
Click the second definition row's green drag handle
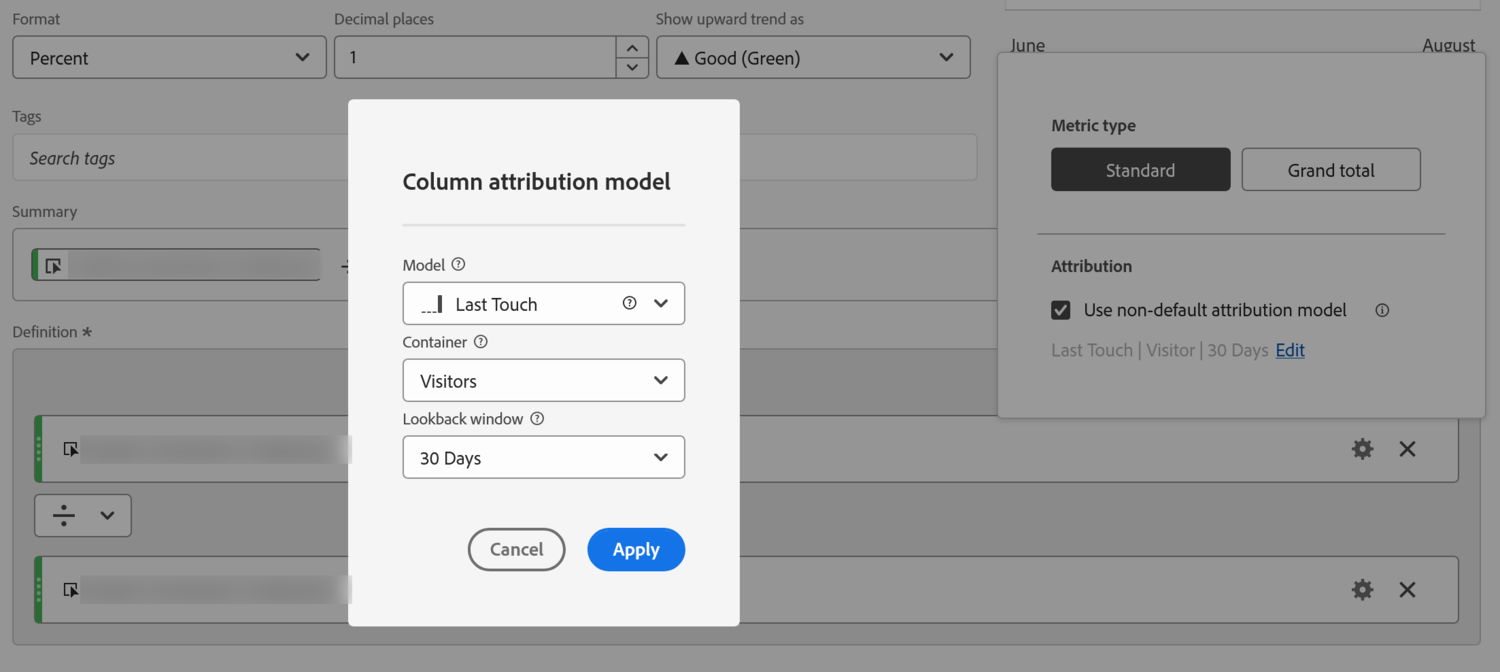[38, 590]
